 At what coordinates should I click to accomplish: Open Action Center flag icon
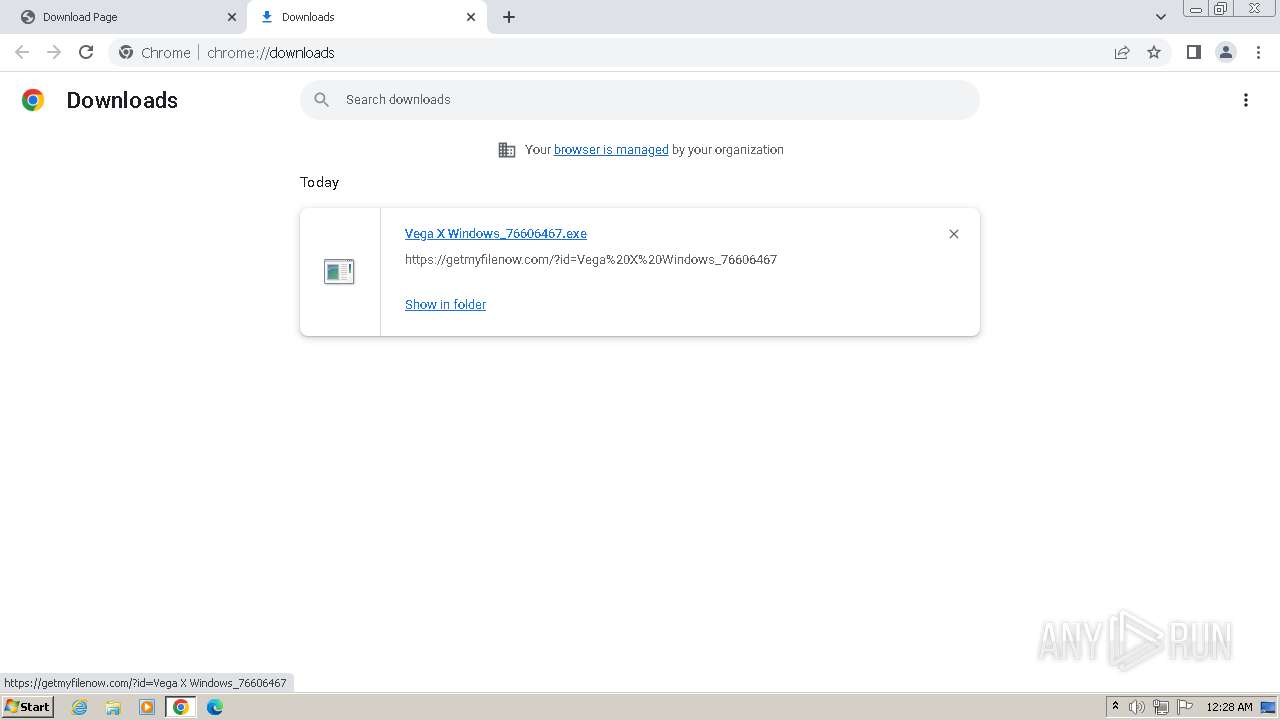(x=1185, y=707)
